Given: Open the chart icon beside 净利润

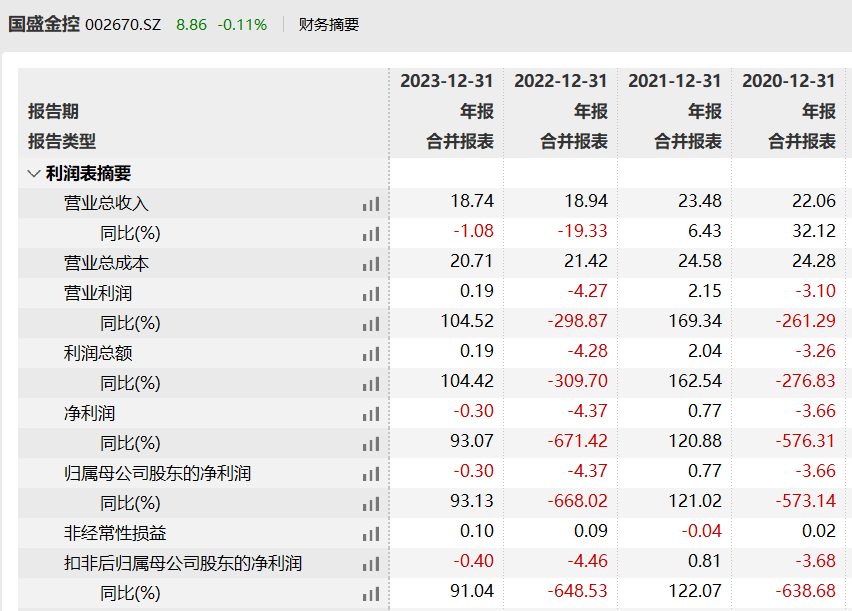Looking at the screenshot, I should coord(370,413).
